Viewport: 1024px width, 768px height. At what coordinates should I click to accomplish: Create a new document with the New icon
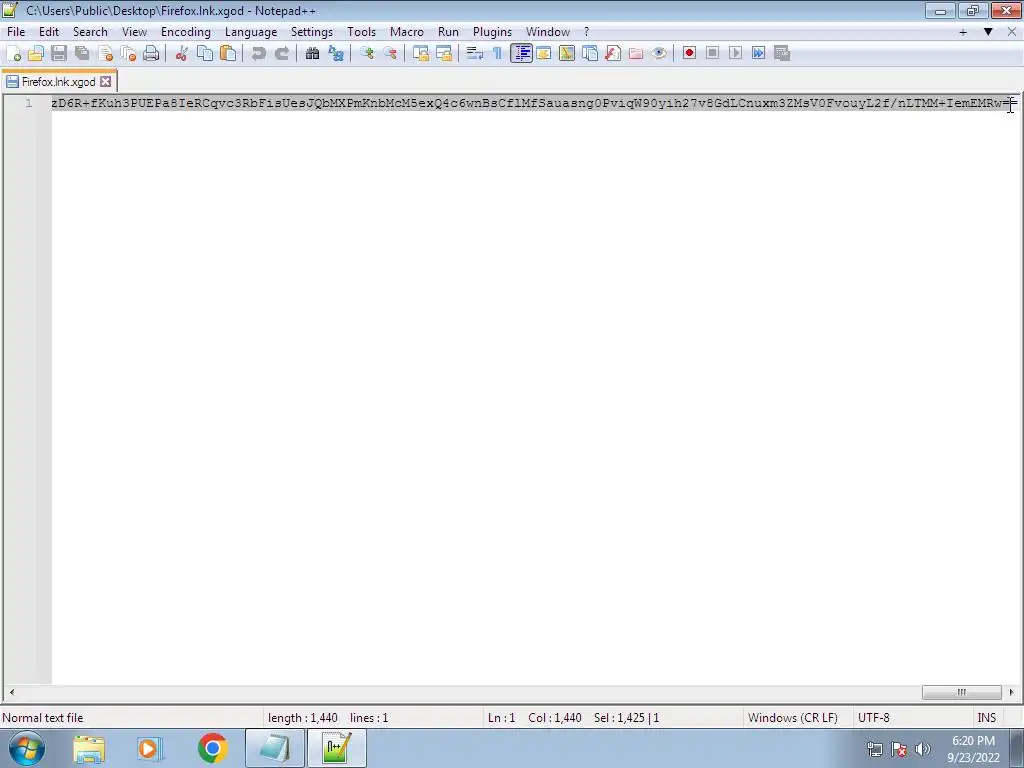(x=13, y=54)
